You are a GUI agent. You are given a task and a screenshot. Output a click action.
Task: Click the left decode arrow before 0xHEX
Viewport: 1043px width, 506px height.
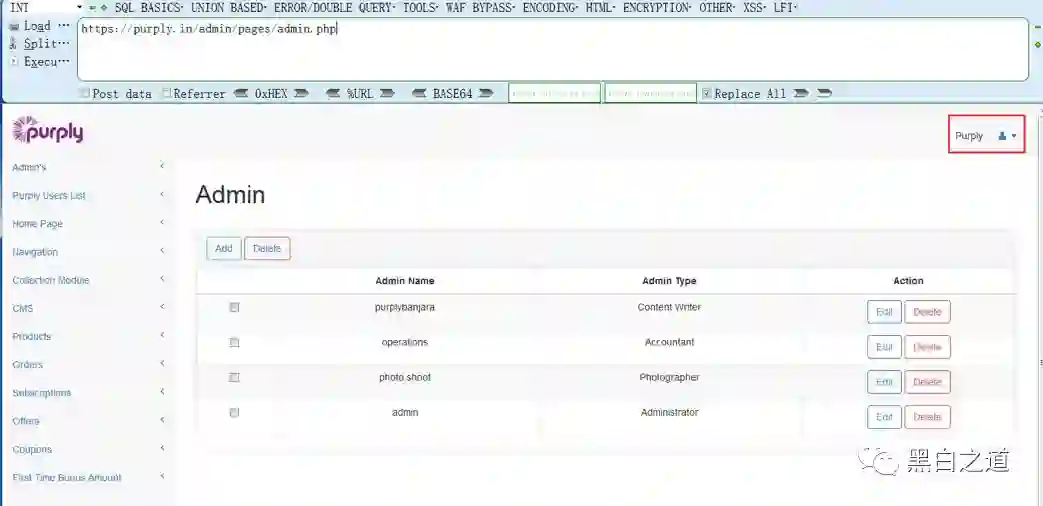(241, 93)
